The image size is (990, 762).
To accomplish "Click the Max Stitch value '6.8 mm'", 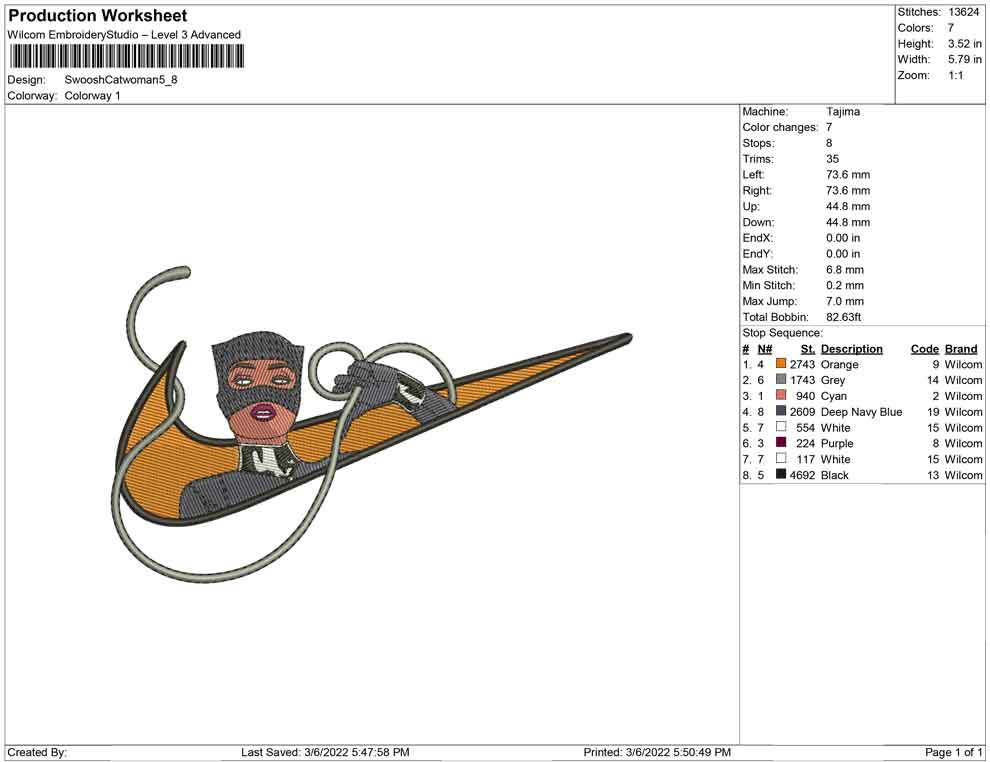I will 845,270.
